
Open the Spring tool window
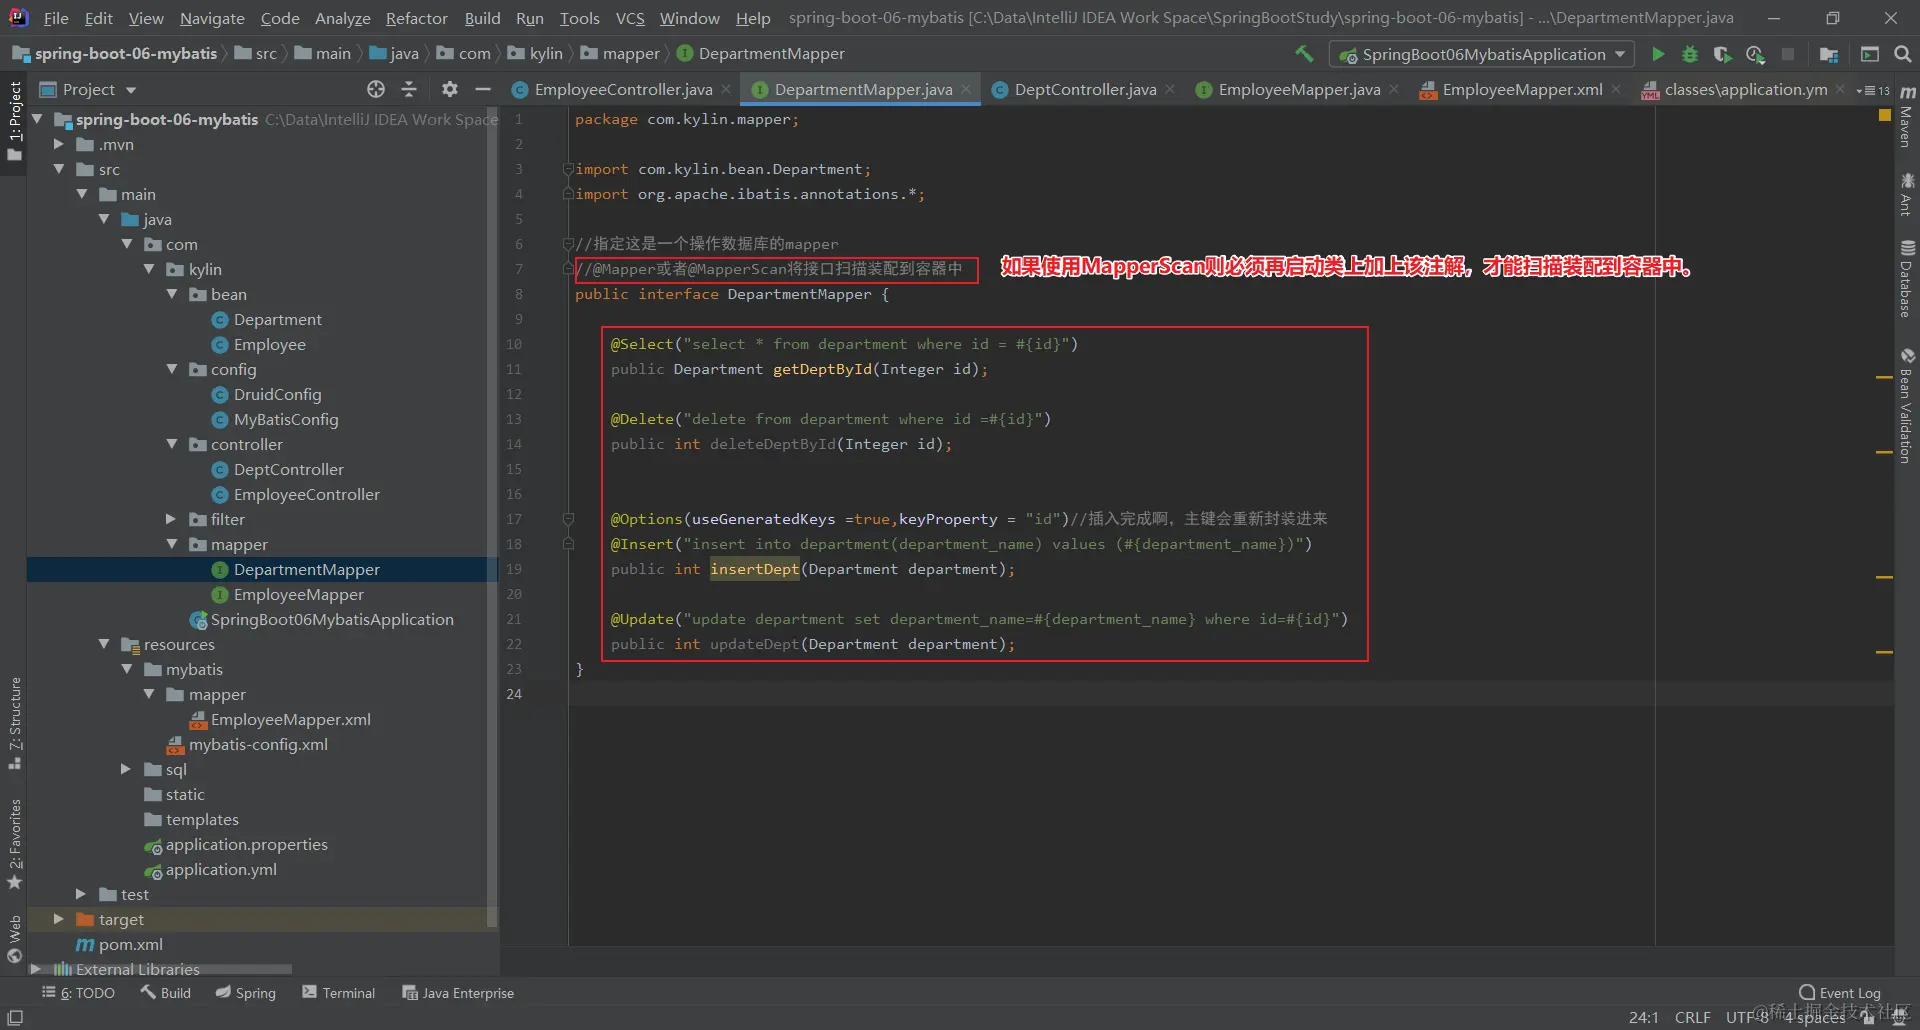(x=246, y=993)
